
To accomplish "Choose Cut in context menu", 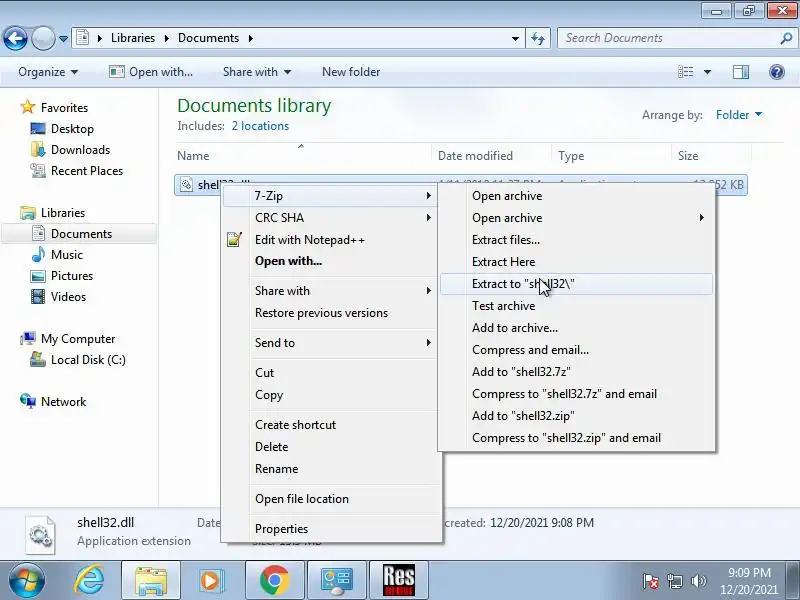I will pos(330,373).
